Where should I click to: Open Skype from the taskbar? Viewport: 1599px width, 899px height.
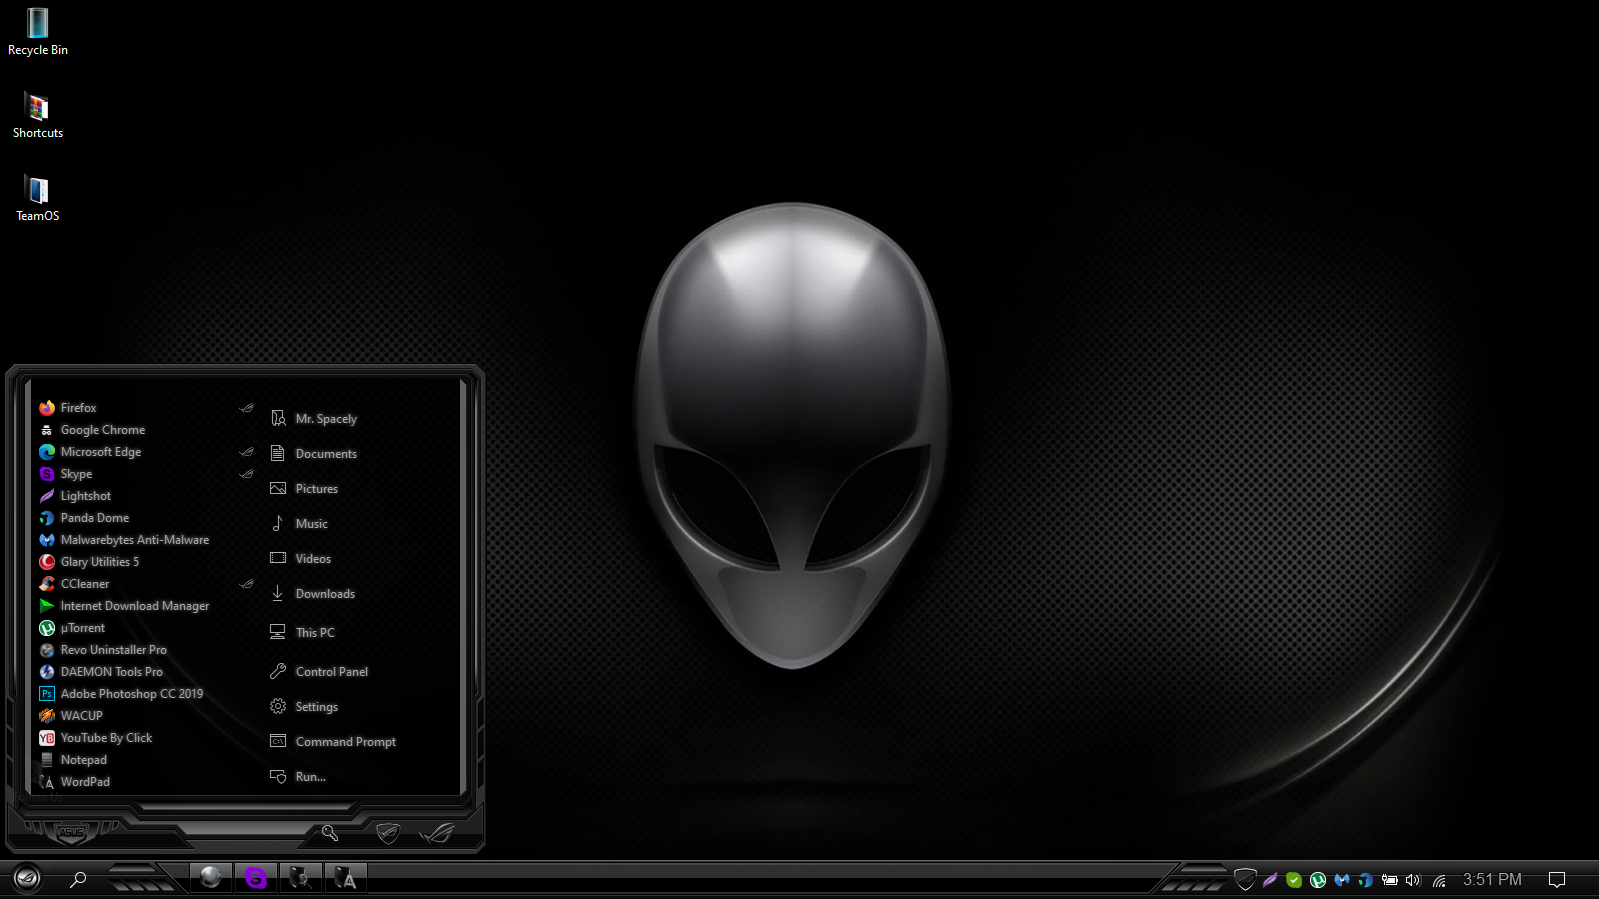click(x=256, y=878)
